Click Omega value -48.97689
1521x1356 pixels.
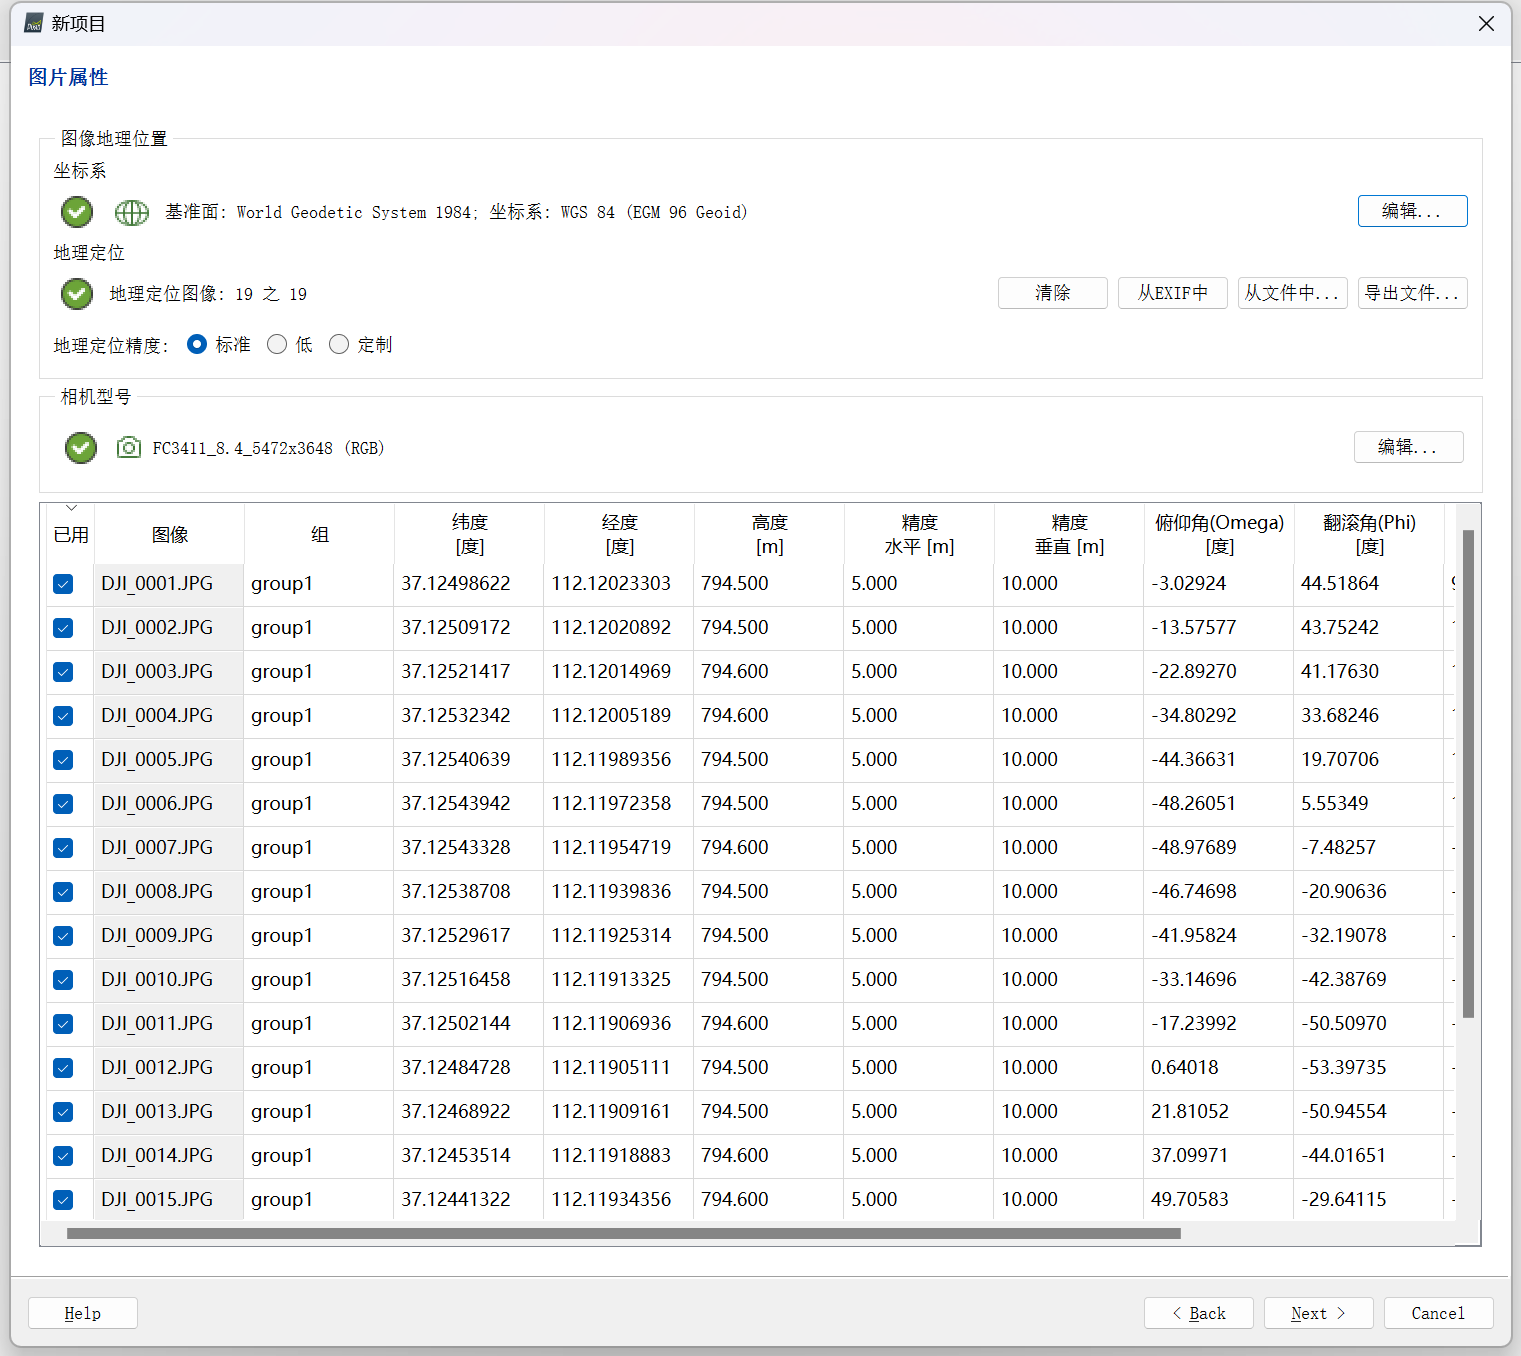pos(1194,847)
